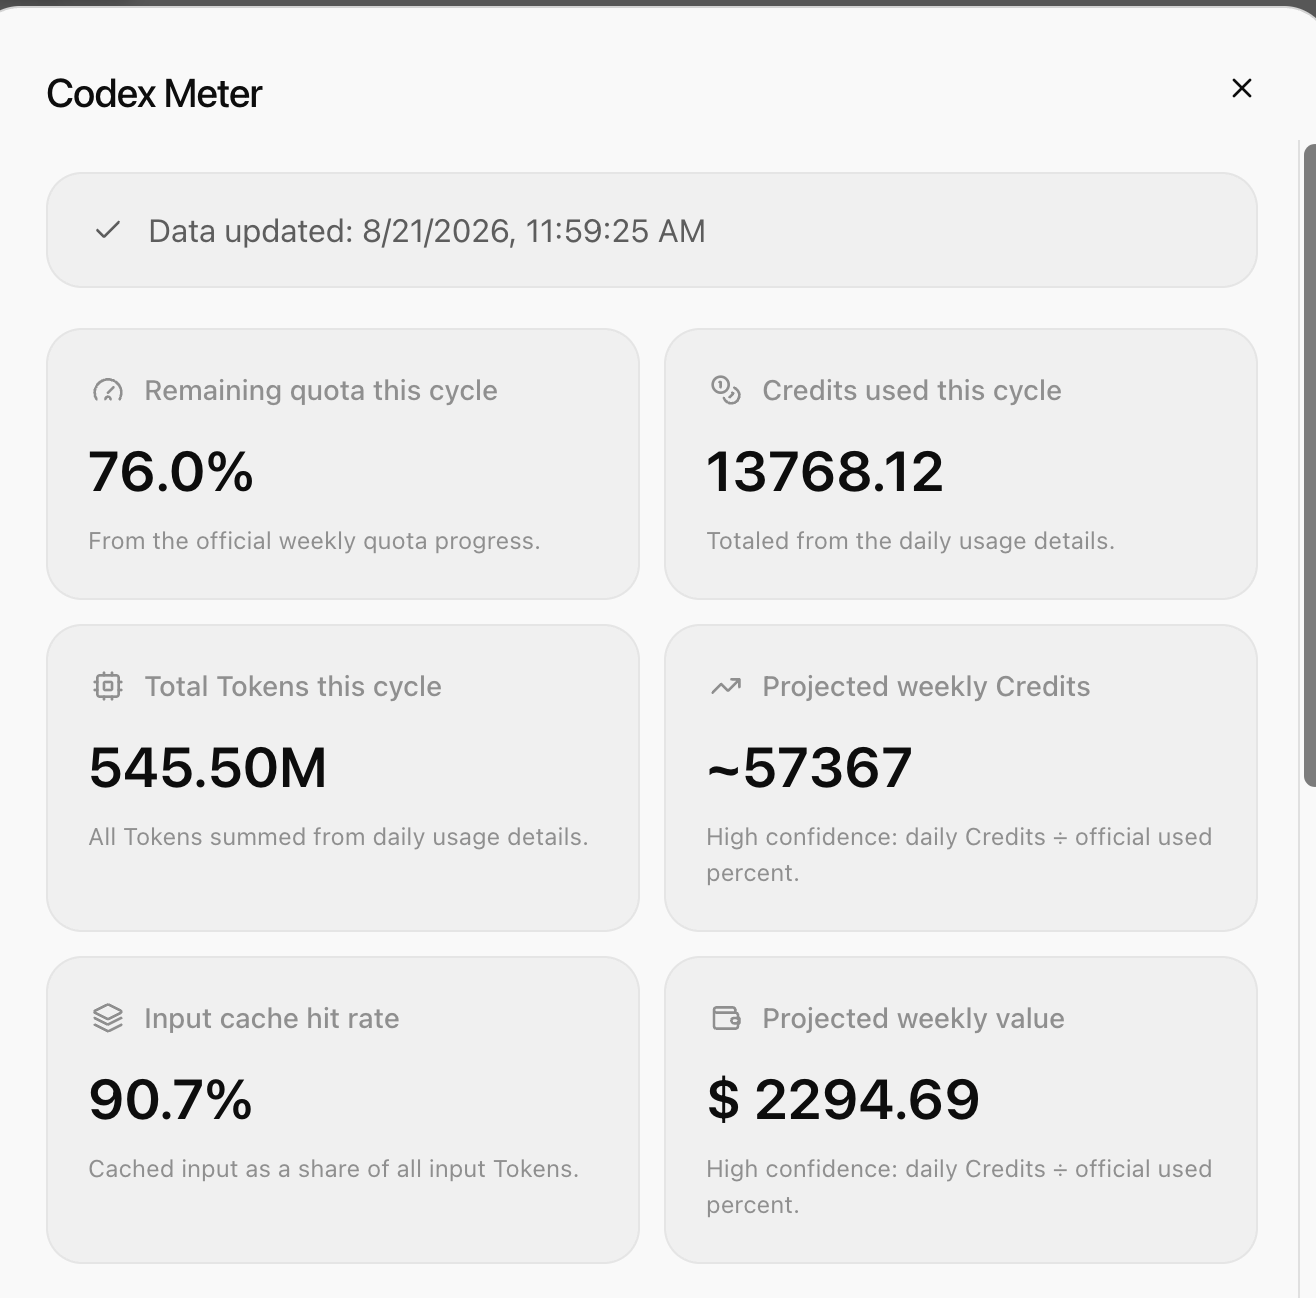This screenshot has width=1316, height=1298.
Task: Click the Codex Meter title
Action: tap(154, 94)
